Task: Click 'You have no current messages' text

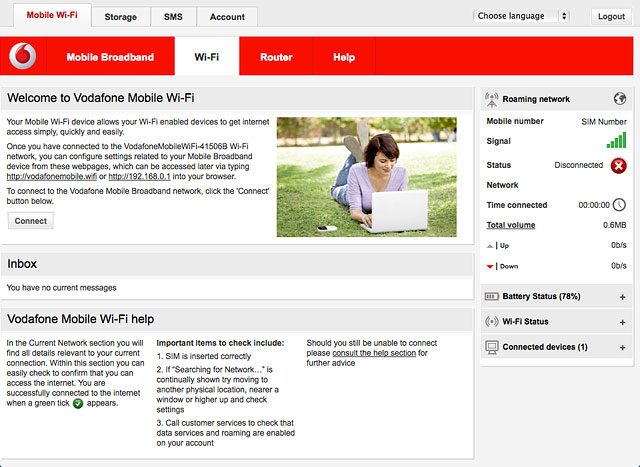Action: 61,287
